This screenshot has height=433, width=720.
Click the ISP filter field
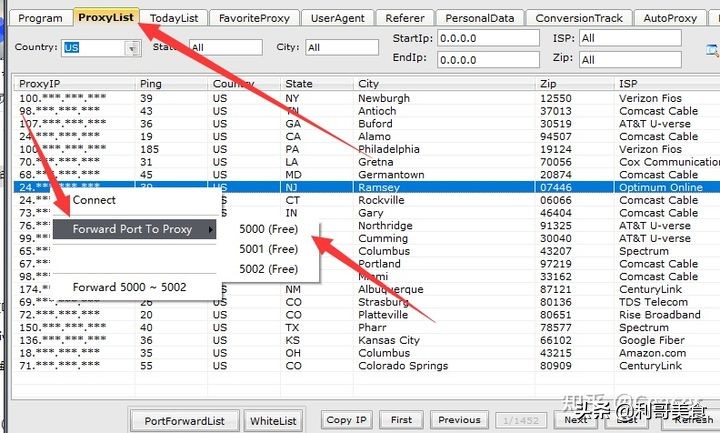point(630,38)
